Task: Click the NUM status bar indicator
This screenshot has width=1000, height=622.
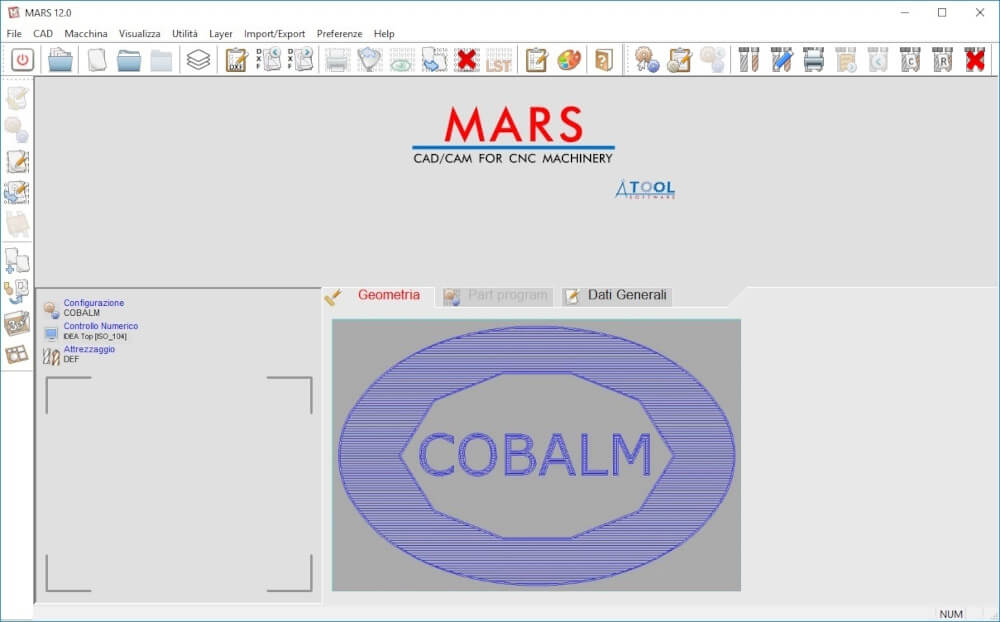Action: 951,614
